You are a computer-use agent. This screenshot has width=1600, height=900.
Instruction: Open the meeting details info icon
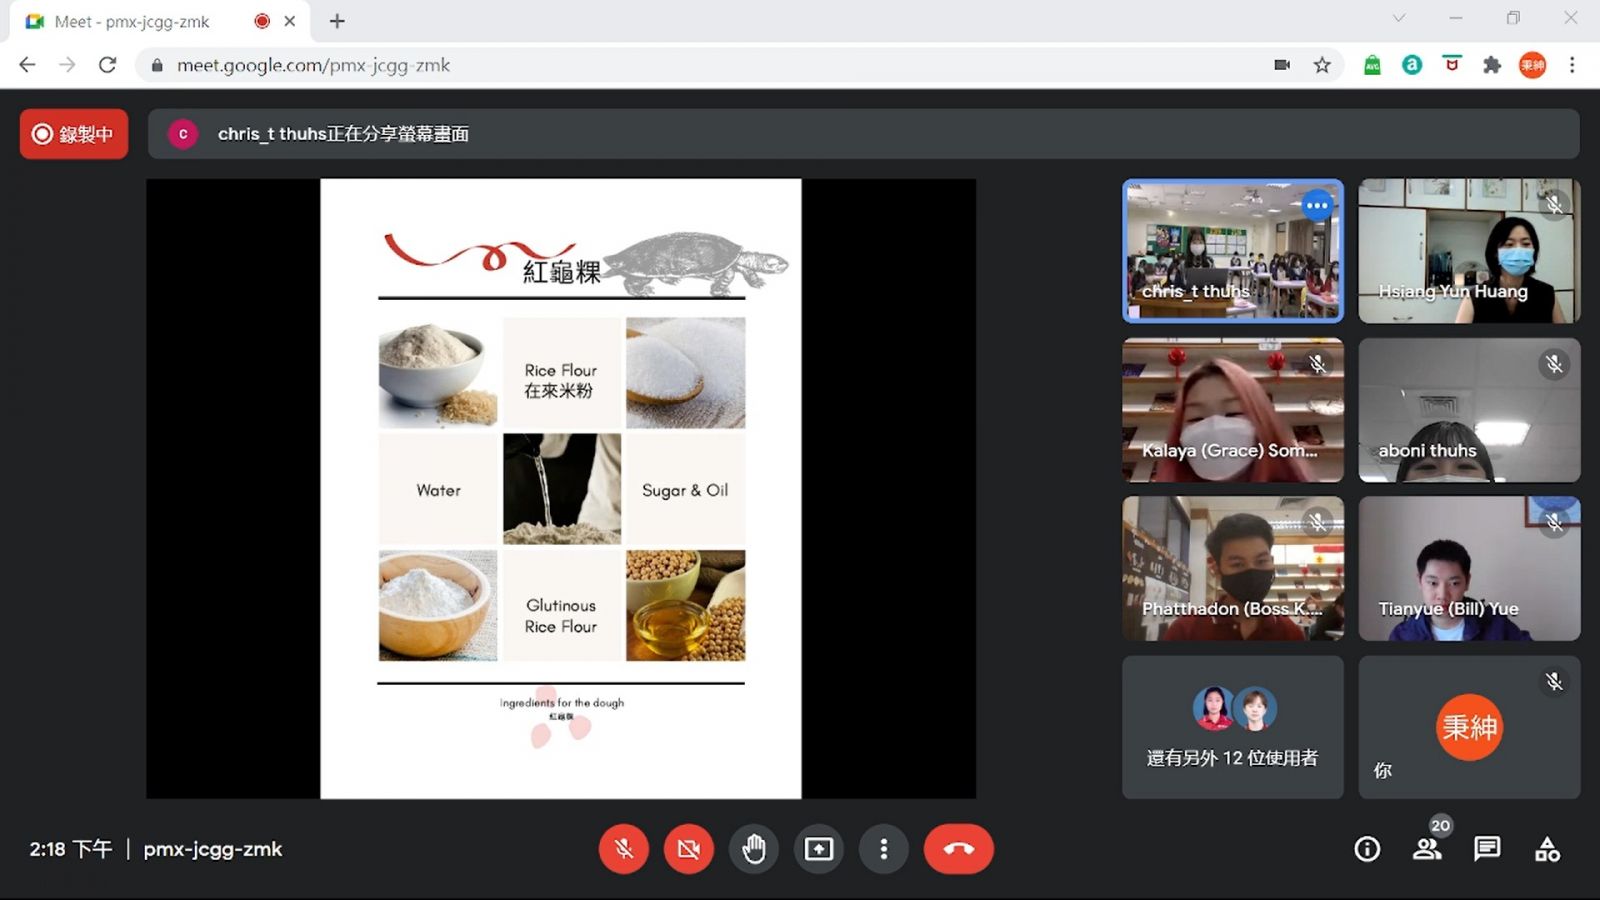pos(1367,849)
